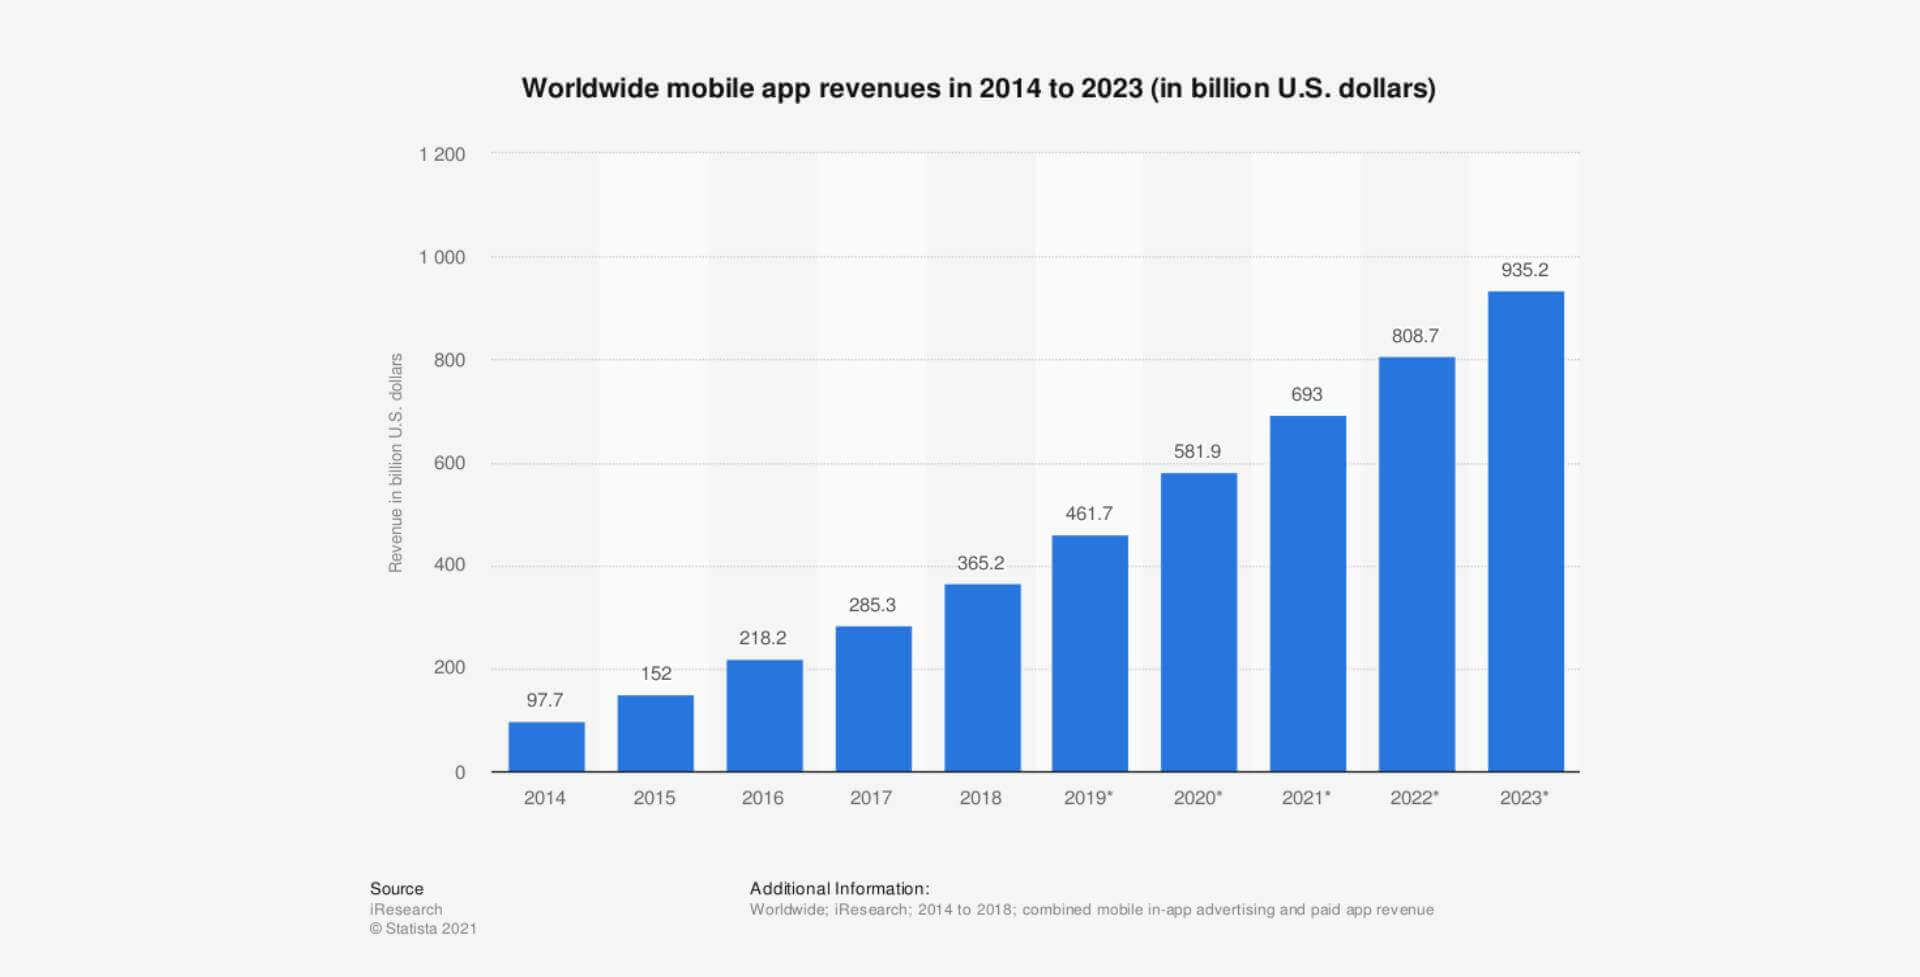Viewport: 1920px width, 977px height.
Task: Click the 1 200 y-axis tick label
Action: pyautogui.click(x=442, y=155)
